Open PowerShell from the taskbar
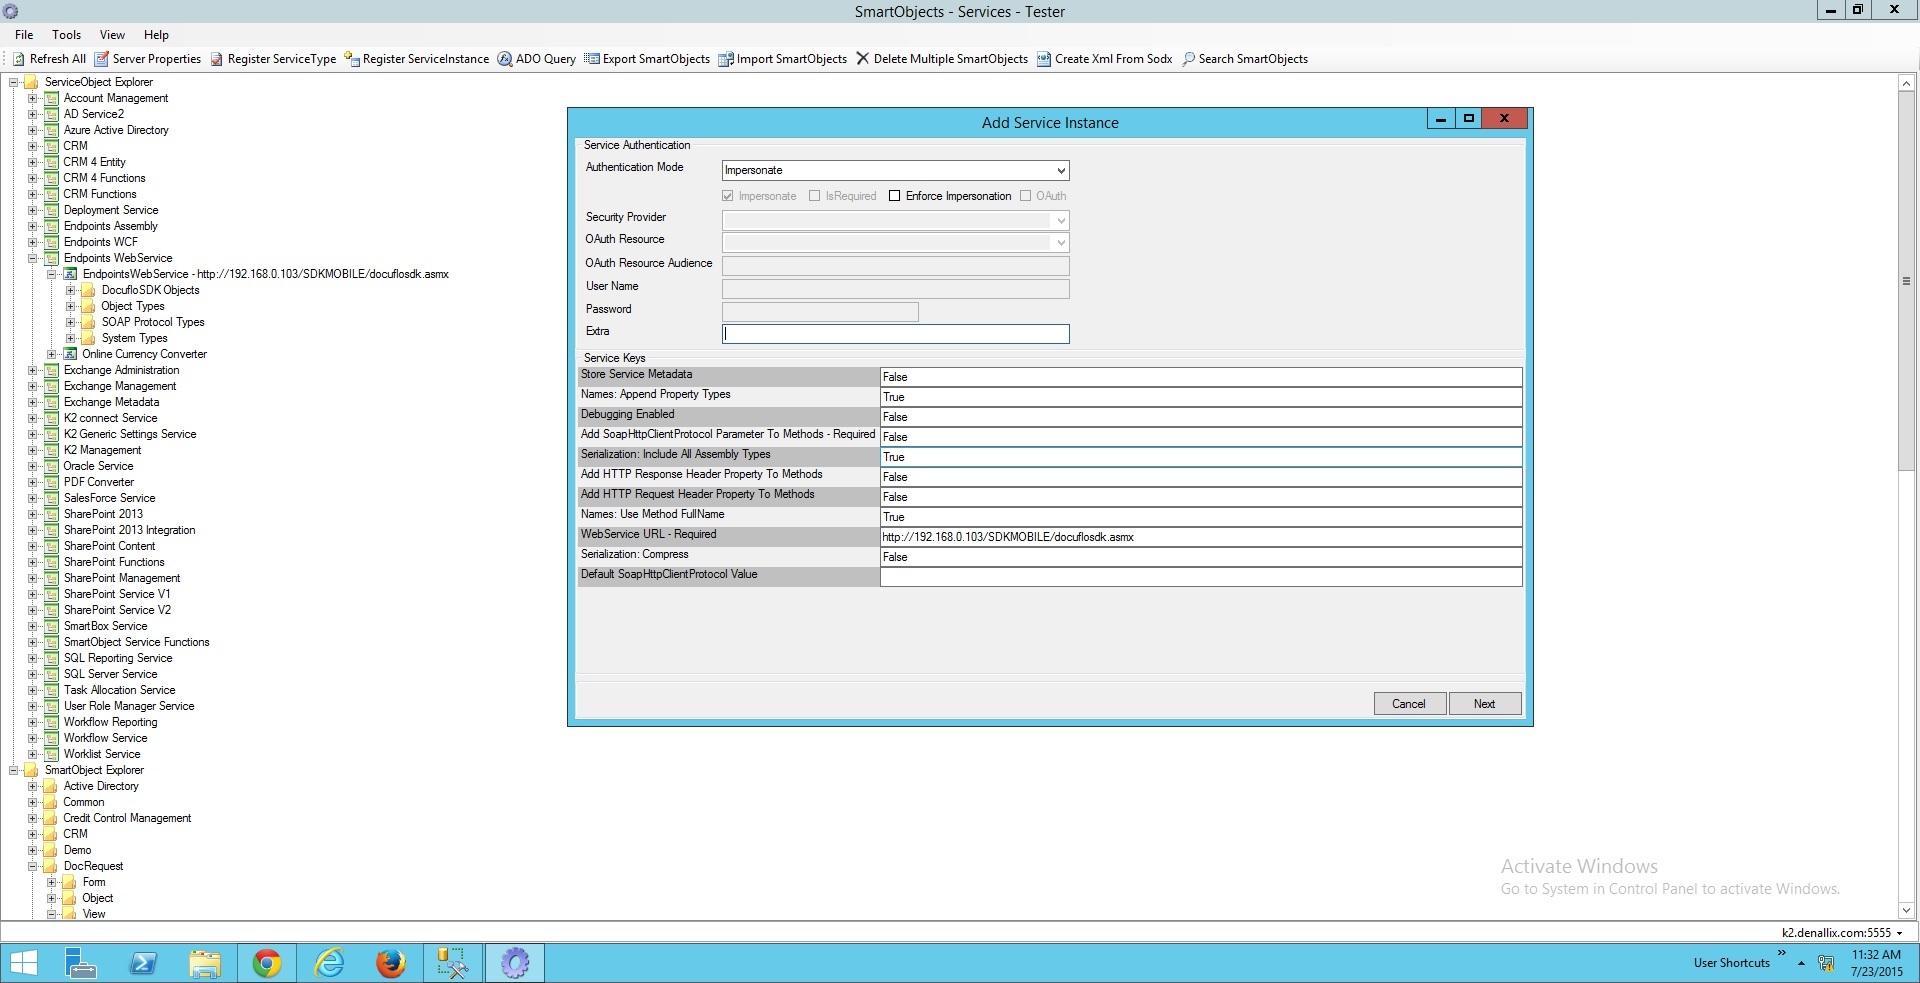 pyautogui.click(x=143, y=963)
